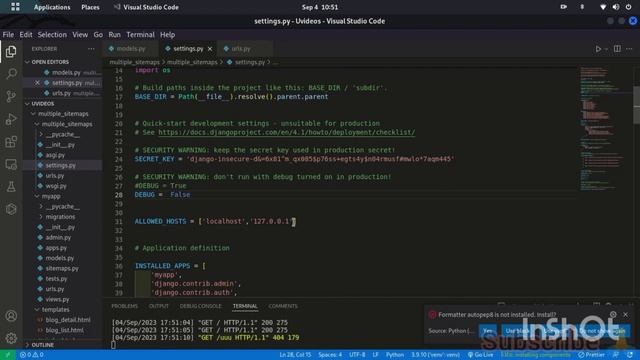Click the Prettier status bar item
Viewport: 640px width, 360px height.
(x=591, y=355)
